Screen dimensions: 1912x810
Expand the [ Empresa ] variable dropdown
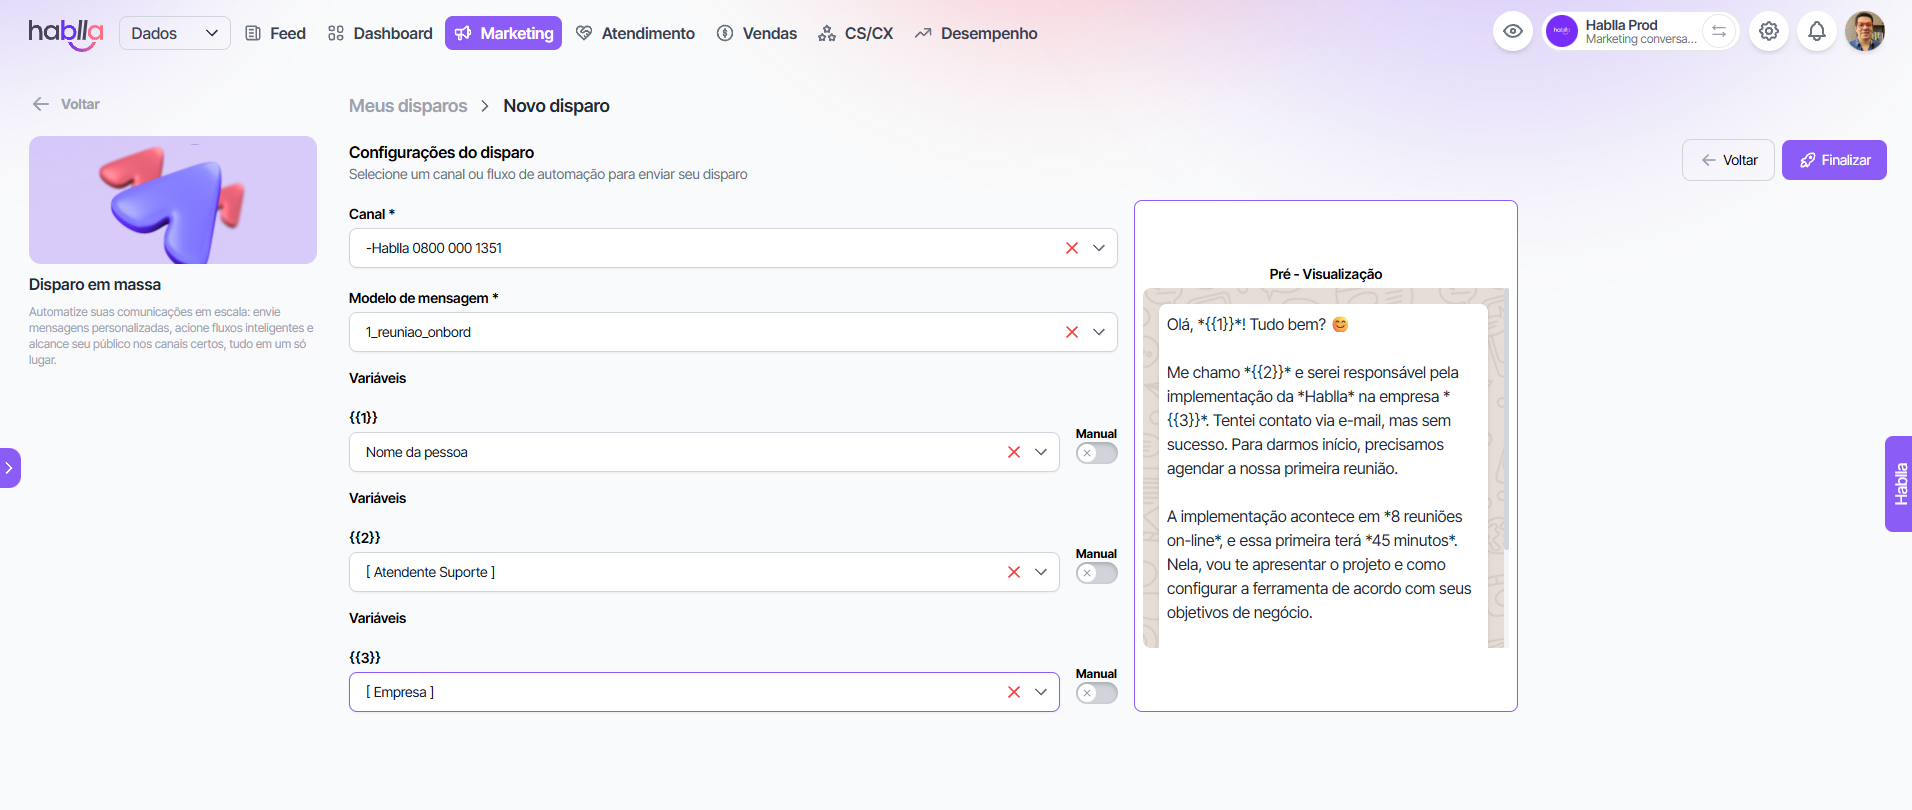[x=1041, y=692]
